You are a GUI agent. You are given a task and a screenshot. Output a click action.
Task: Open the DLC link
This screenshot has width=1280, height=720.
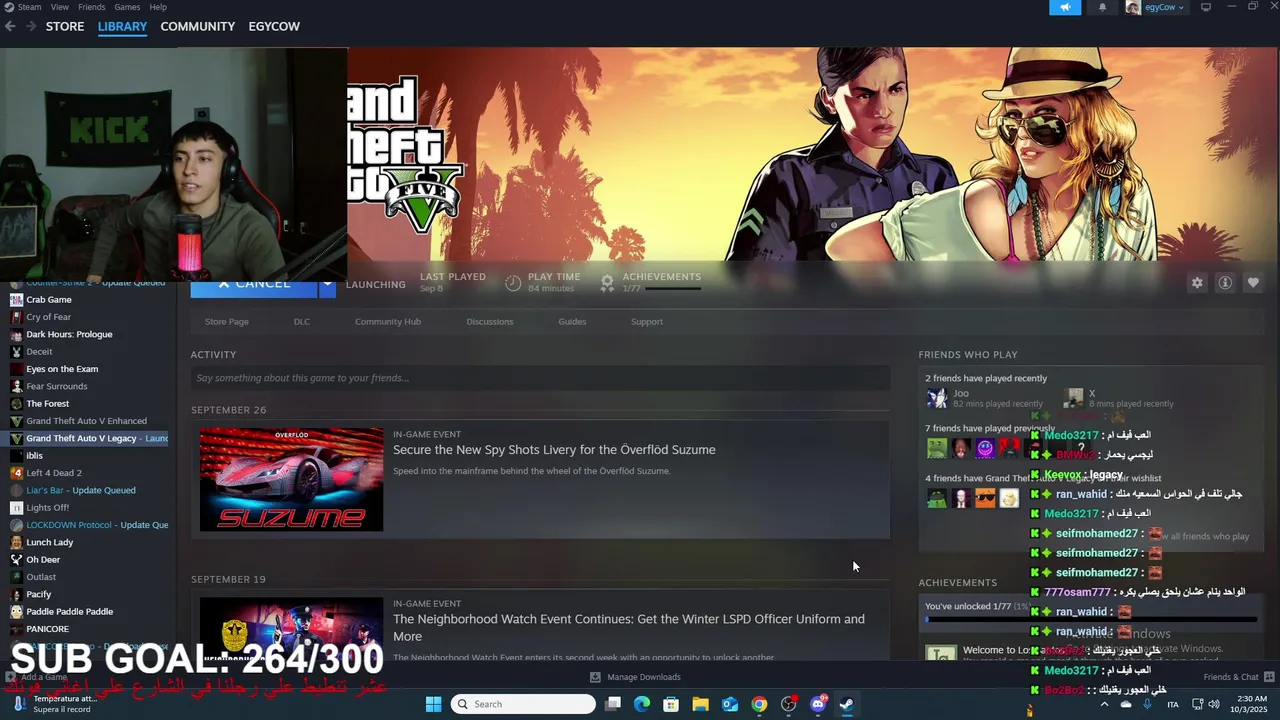[x=302, y=321]
